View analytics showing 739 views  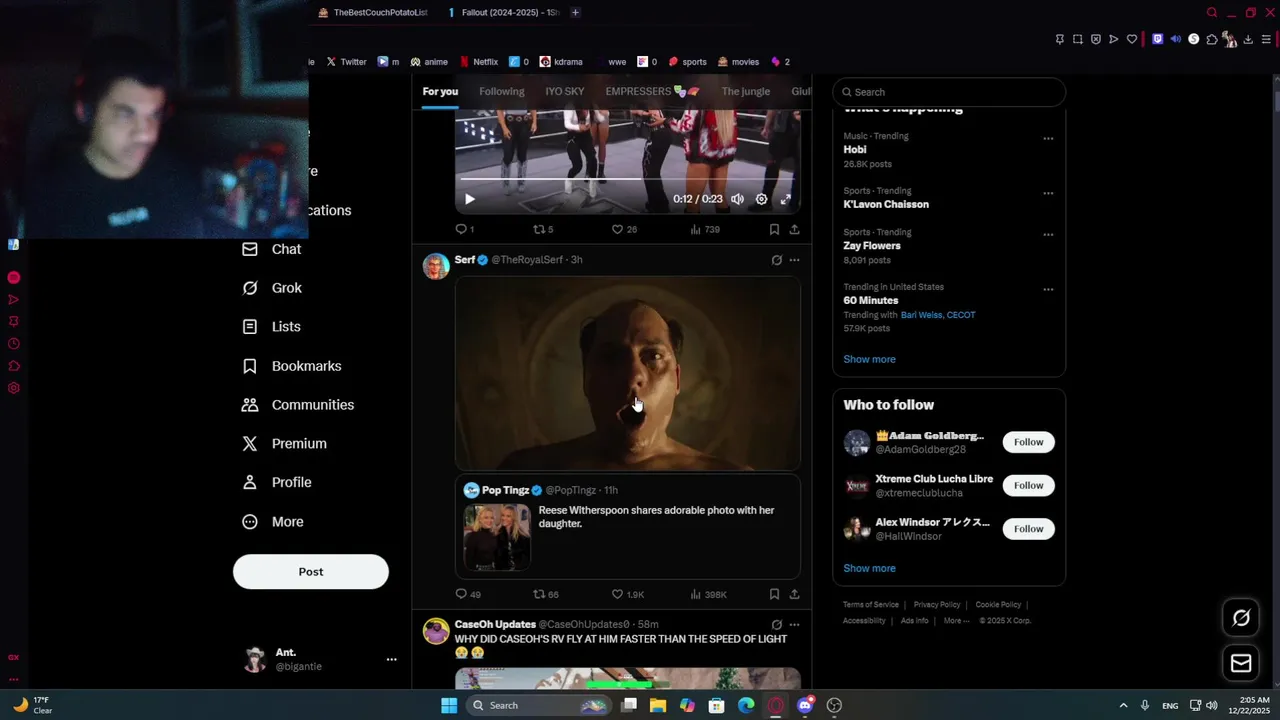click(704, 229)
